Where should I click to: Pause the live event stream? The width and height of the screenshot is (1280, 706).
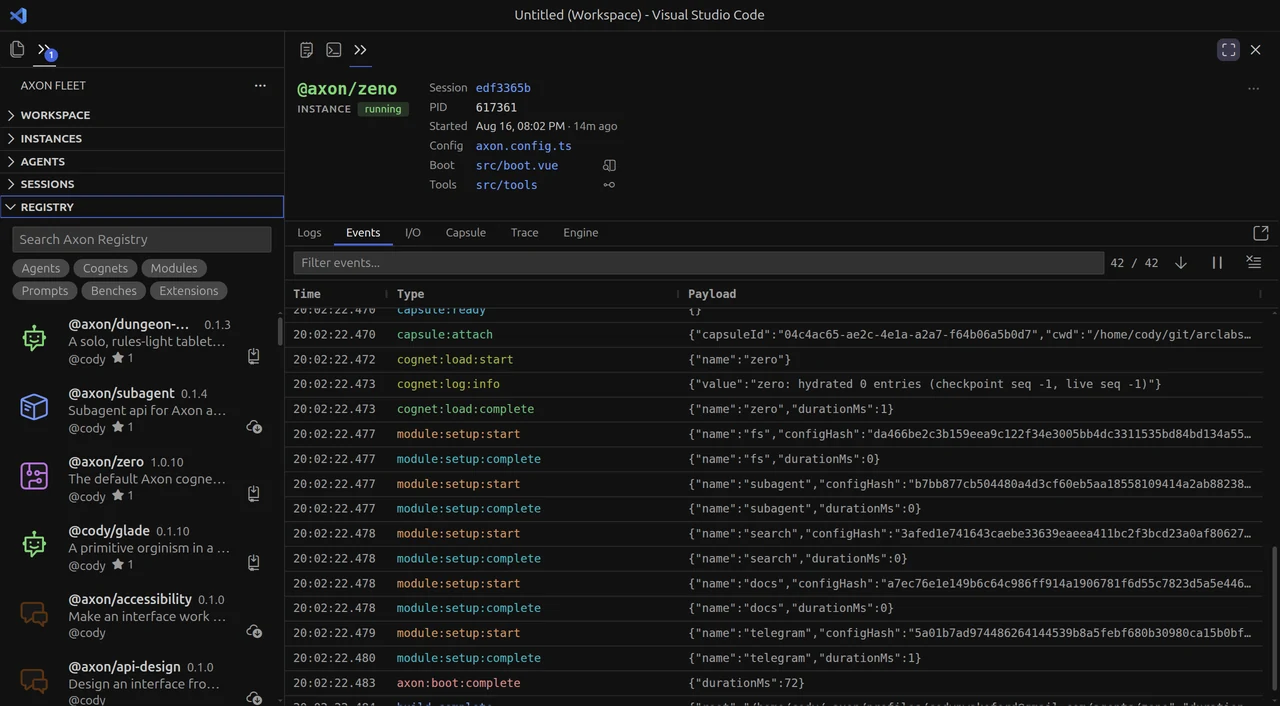[1217, 262]
